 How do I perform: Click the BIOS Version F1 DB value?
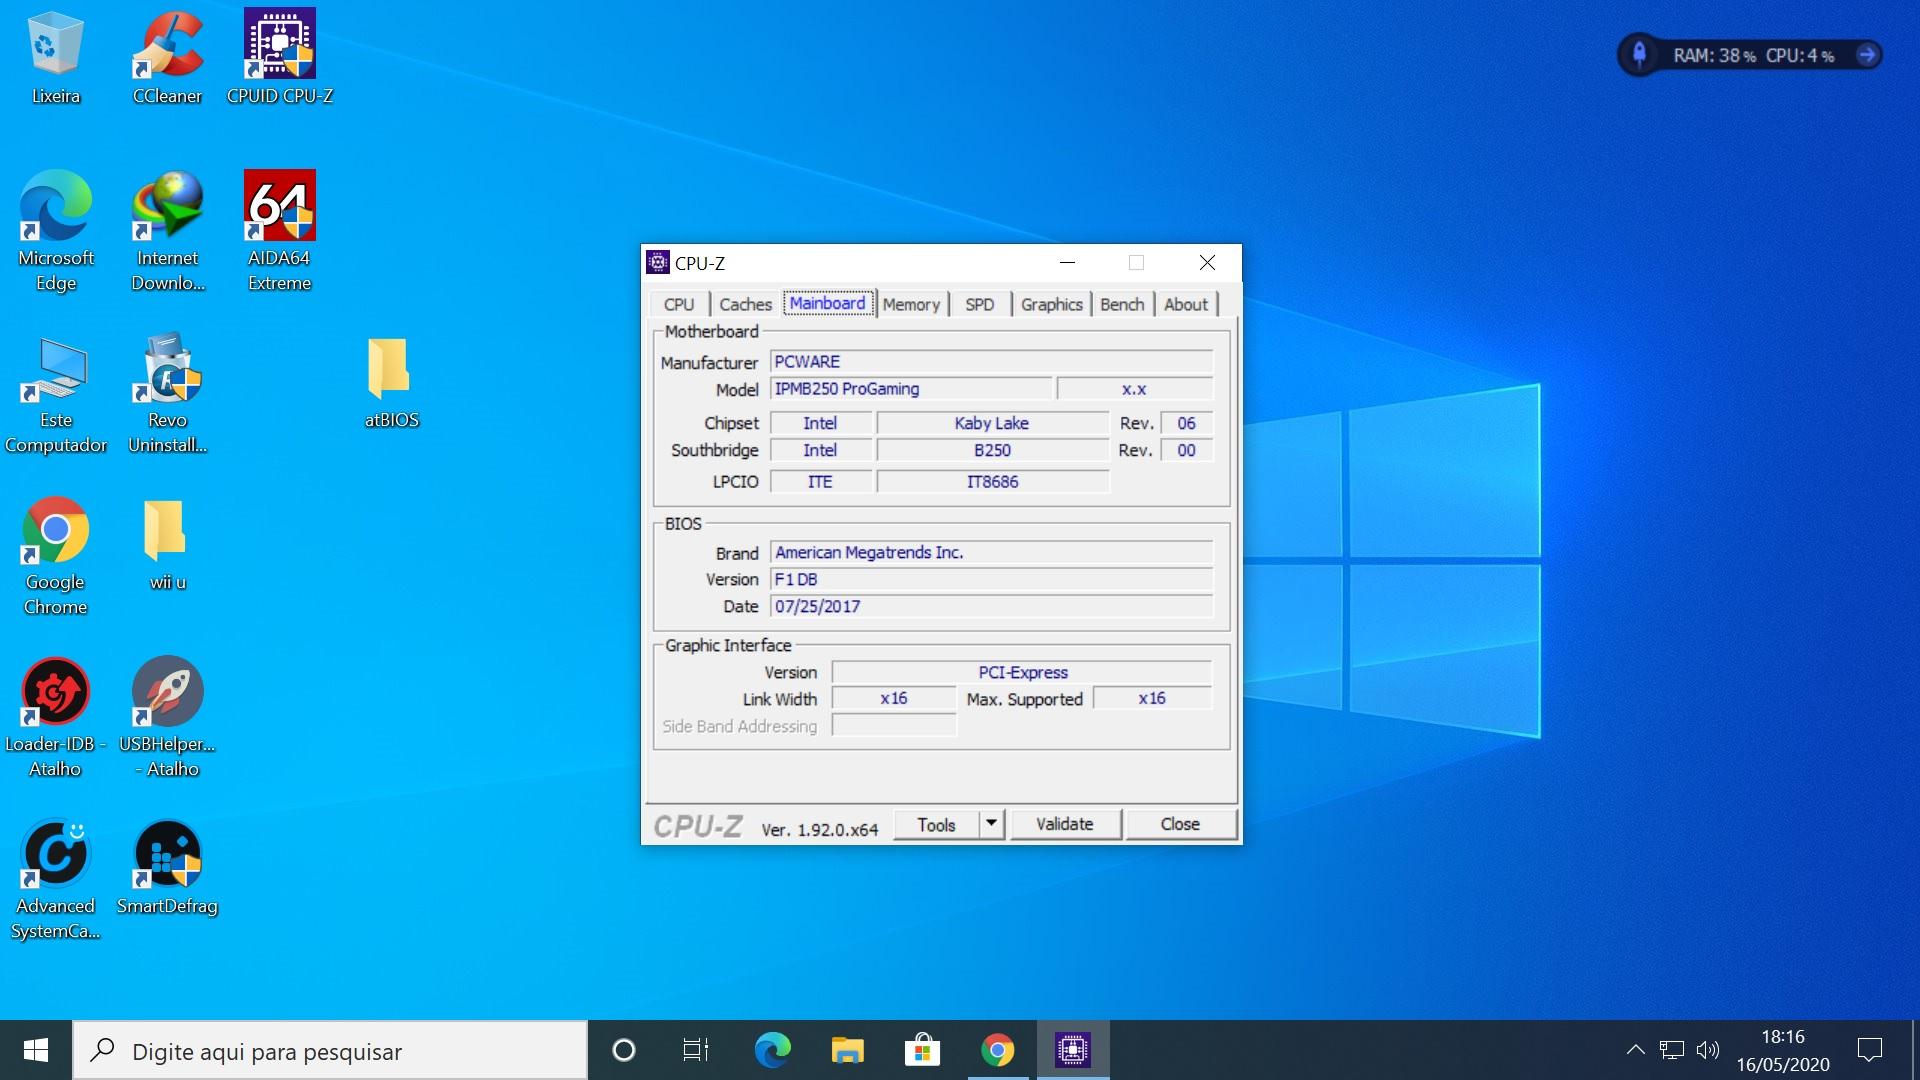tap(992, 580)
